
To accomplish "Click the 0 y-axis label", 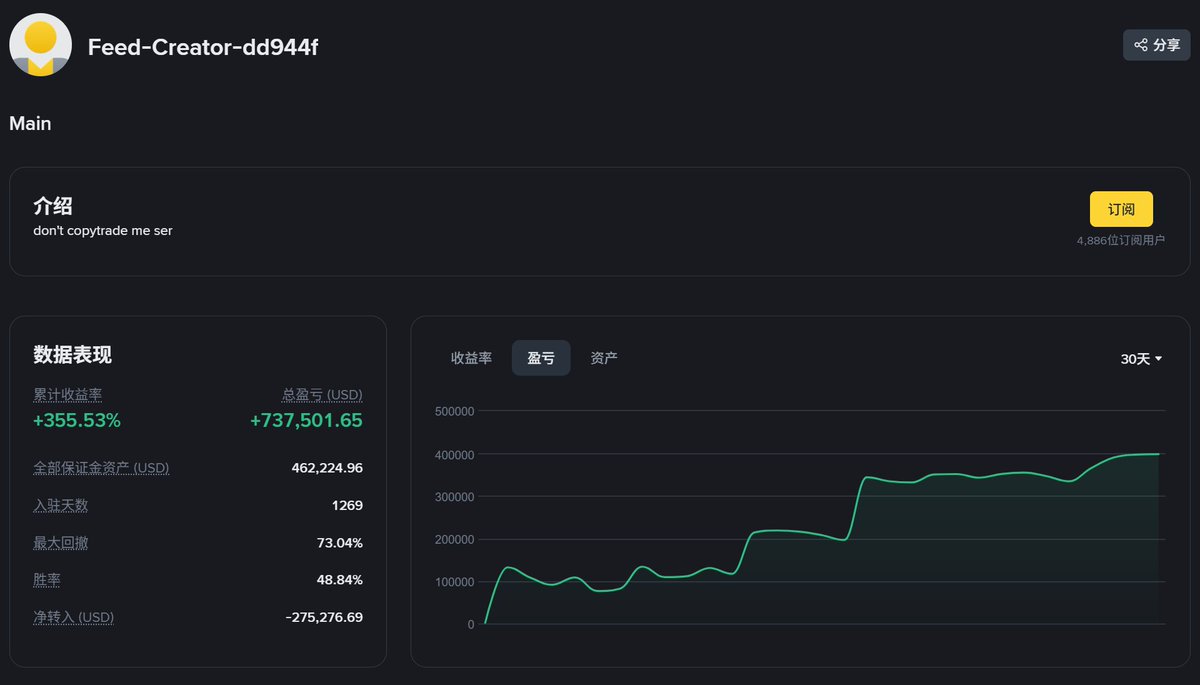I will click(x=471, y=625).
